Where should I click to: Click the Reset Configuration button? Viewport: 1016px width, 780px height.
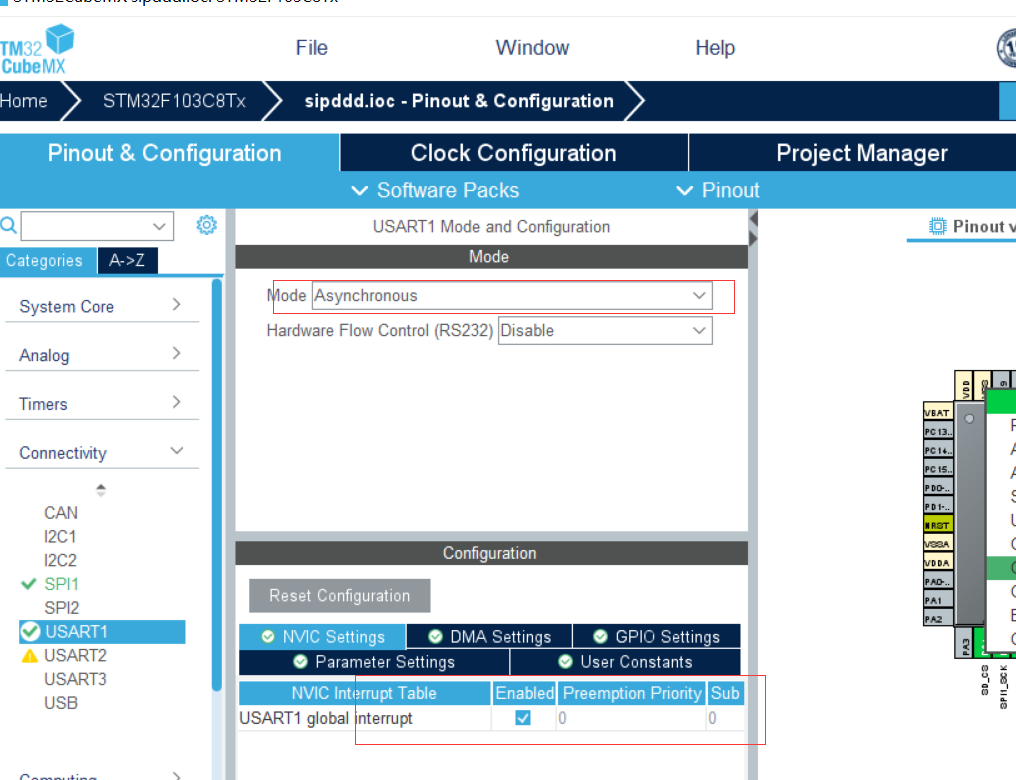[x=340, y=595]
